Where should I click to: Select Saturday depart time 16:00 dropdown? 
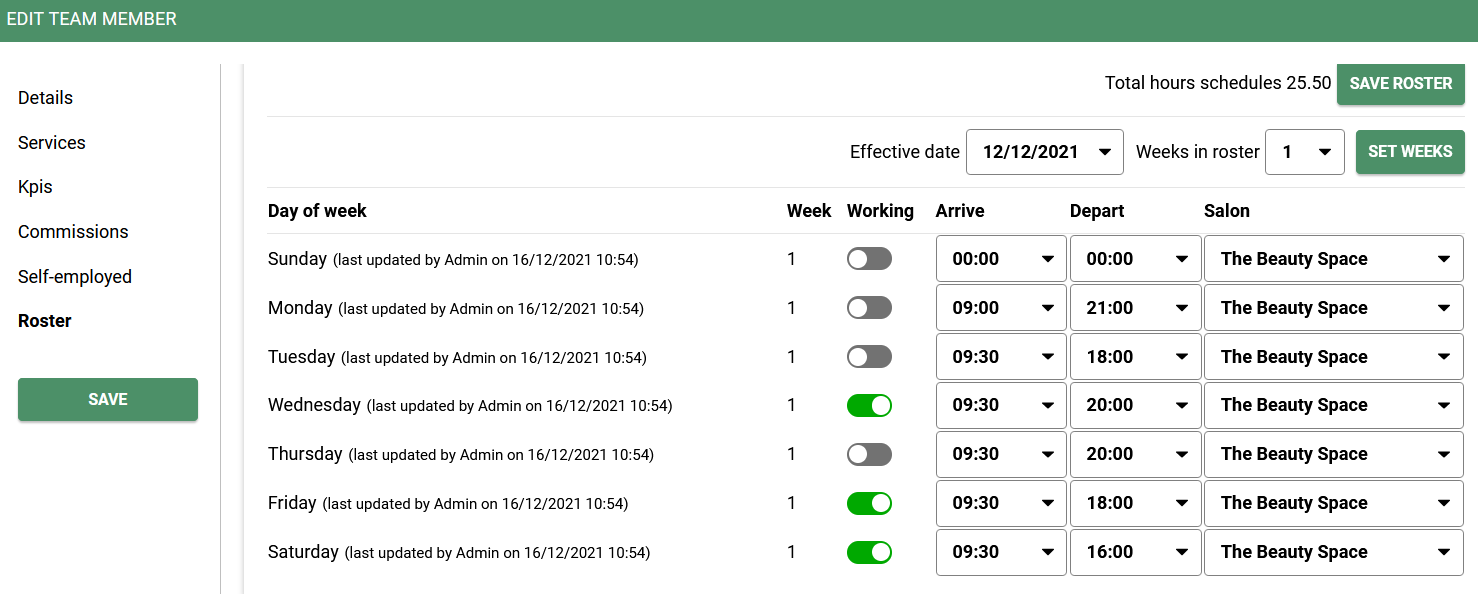click(1135, 552)
